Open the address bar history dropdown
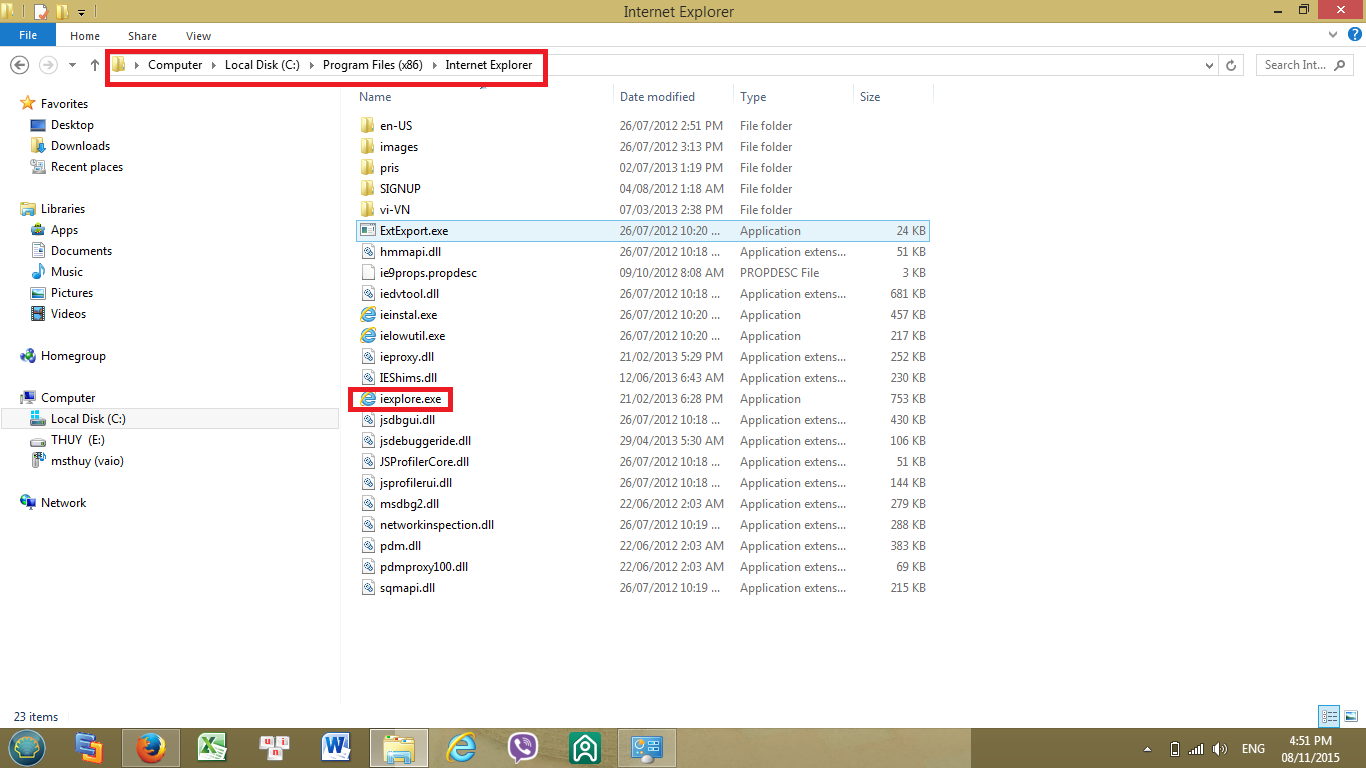Image resolution: width=1366 pixels, height=768 pixels. point(1210,65)
